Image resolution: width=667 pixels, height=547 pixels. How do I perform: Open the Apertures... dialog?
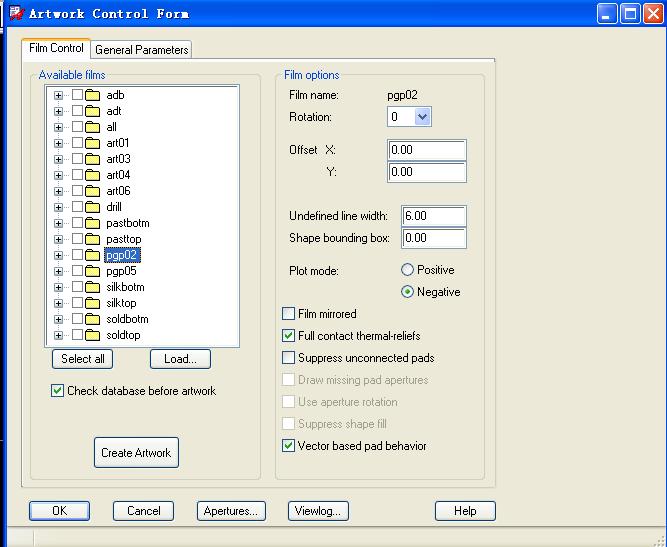coord(231,511)
